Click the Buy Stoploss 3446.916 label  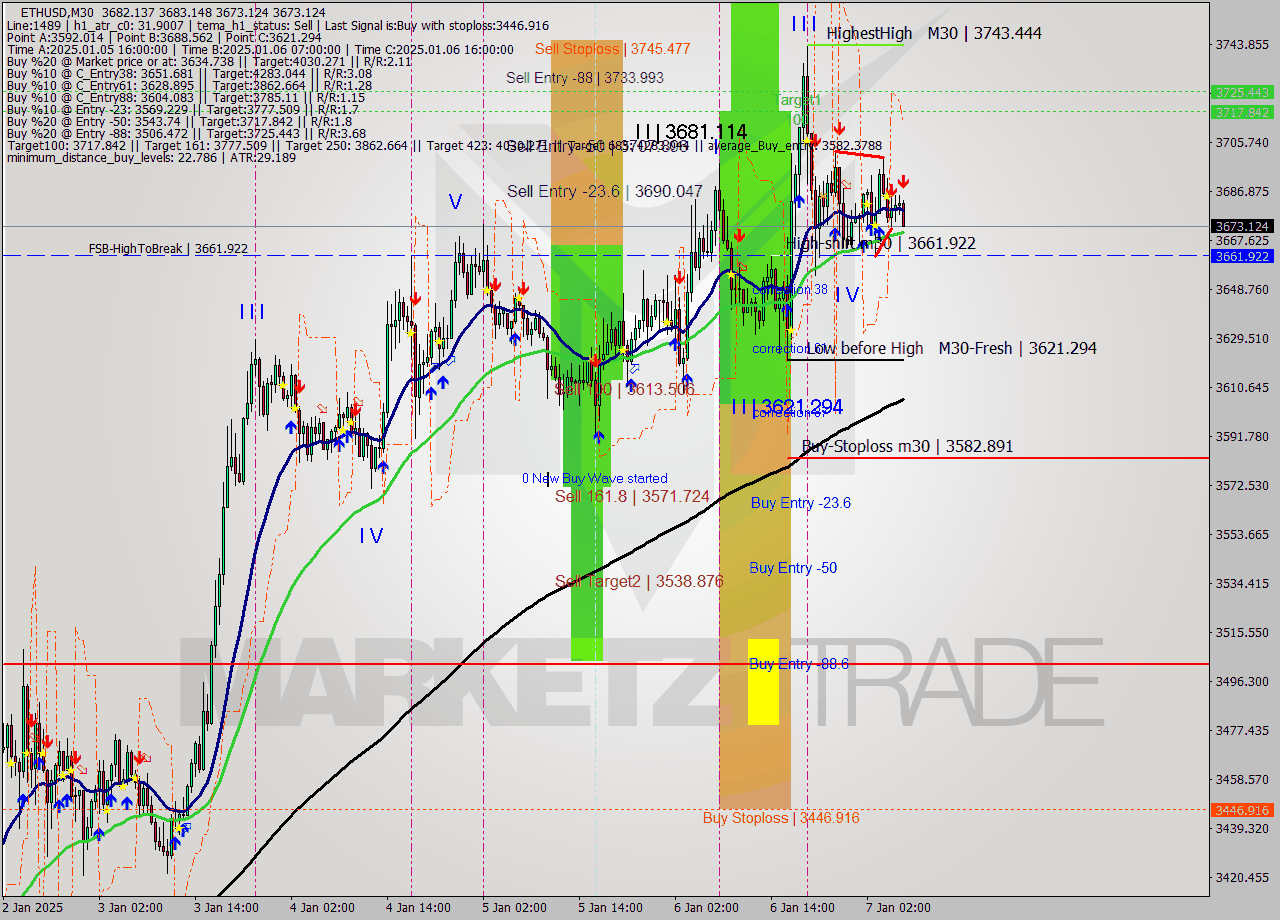(781, 818)
